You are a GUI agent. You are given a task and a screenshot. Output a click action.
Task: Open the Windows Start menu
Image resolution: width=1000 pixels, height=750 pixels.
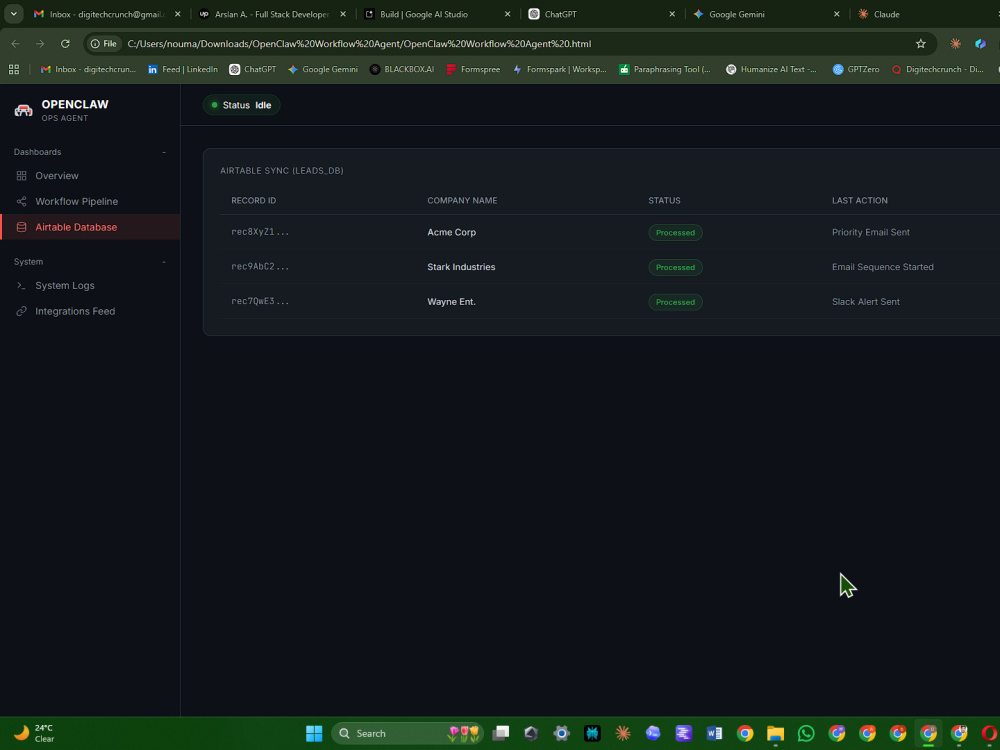[x=314, y=733]
